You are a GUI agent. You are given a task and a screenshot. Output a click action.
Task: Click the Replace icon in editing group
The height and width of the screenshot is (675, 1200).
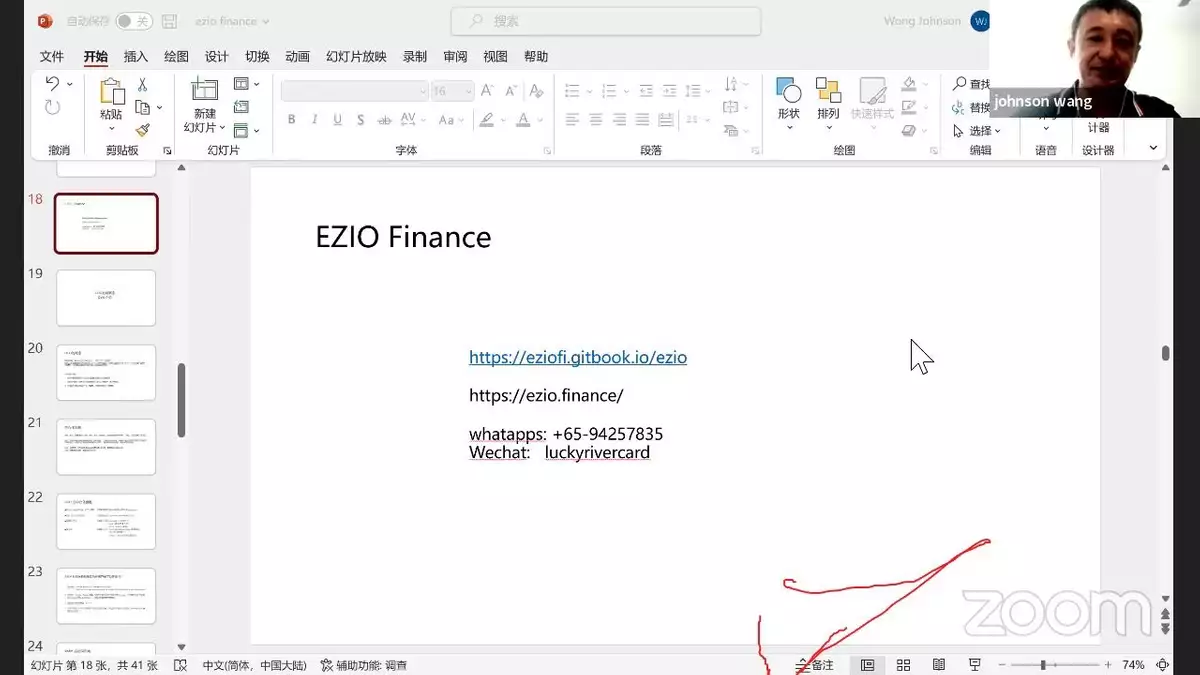(x=960, y=108)
